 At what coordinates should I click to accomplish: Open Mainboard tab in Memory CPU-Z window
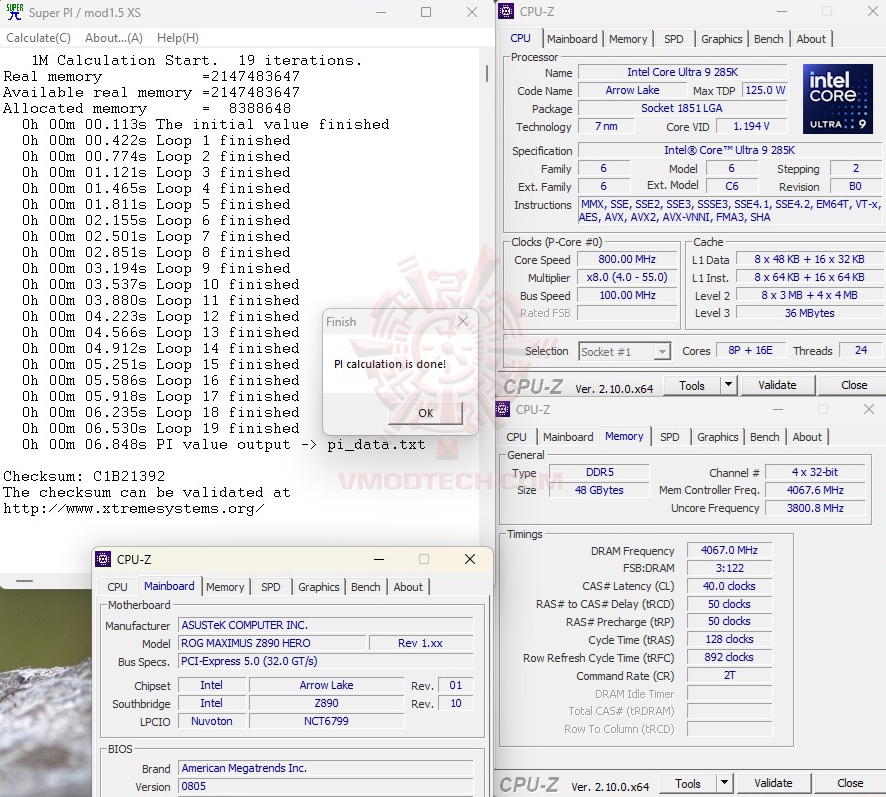tap(568, 437)
